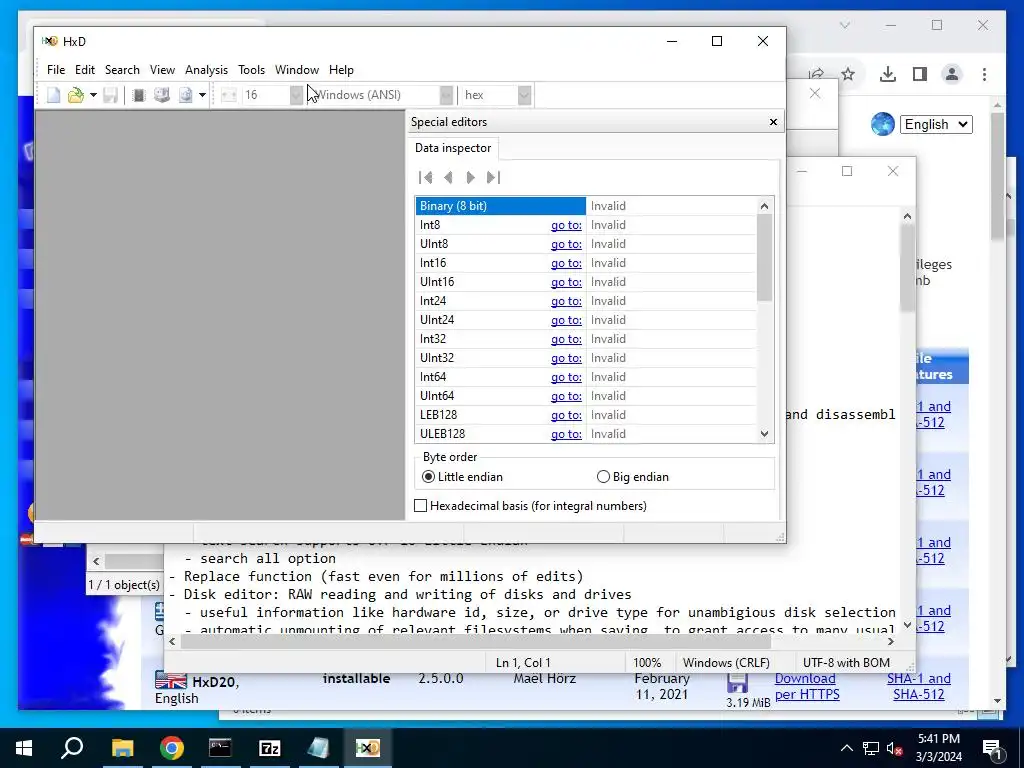
Task: Click the Save floppy disk toolbar icon
Action: tap(110, 95)
